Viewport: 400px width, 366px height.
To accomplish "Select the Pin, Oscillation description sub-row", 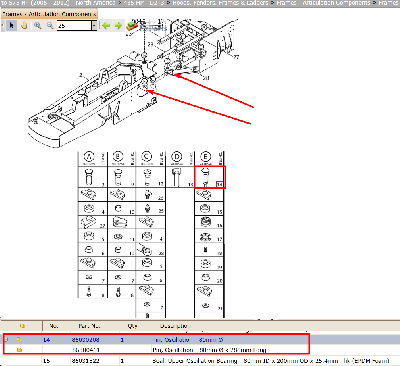I will point(209,350).
